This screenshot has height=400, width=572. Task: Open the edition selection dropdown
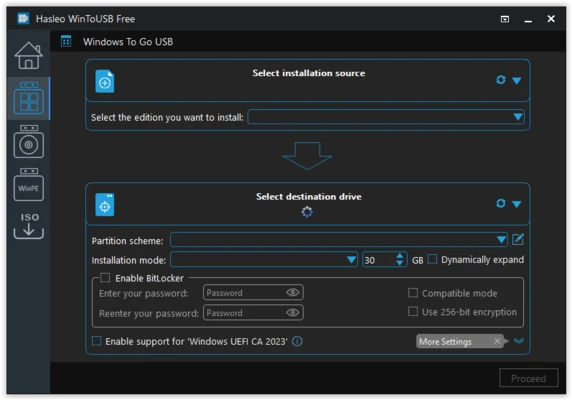(x=386, y=117)
